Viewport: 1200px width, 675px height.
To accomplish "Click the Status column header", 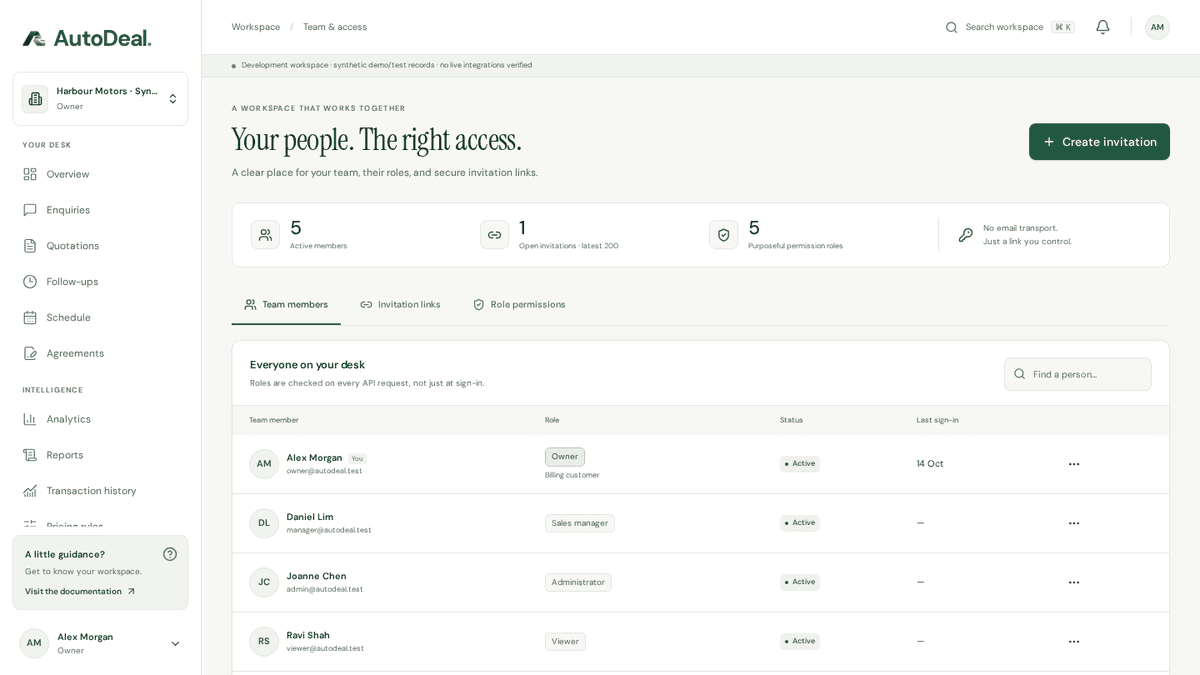I will coord(791,420).
